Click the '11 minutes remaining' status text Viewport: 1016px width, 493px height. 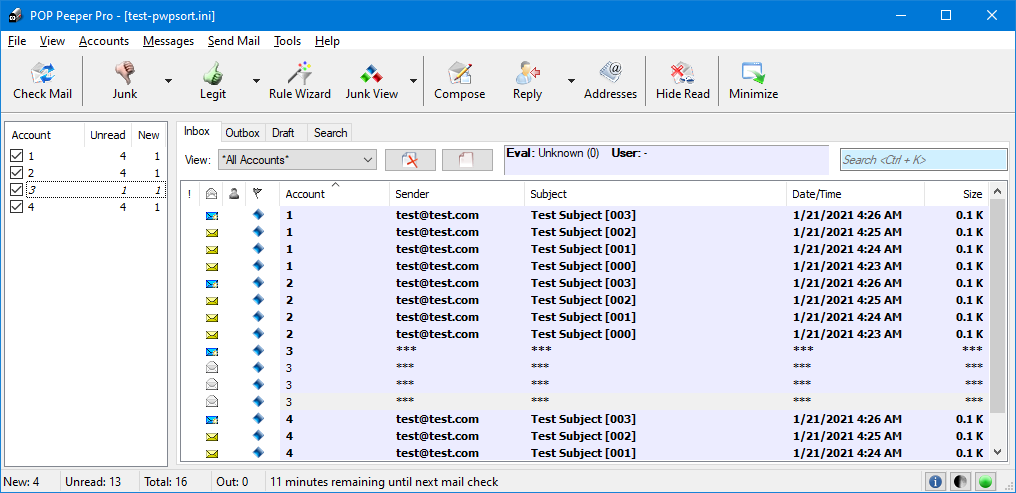pos(384,482)
